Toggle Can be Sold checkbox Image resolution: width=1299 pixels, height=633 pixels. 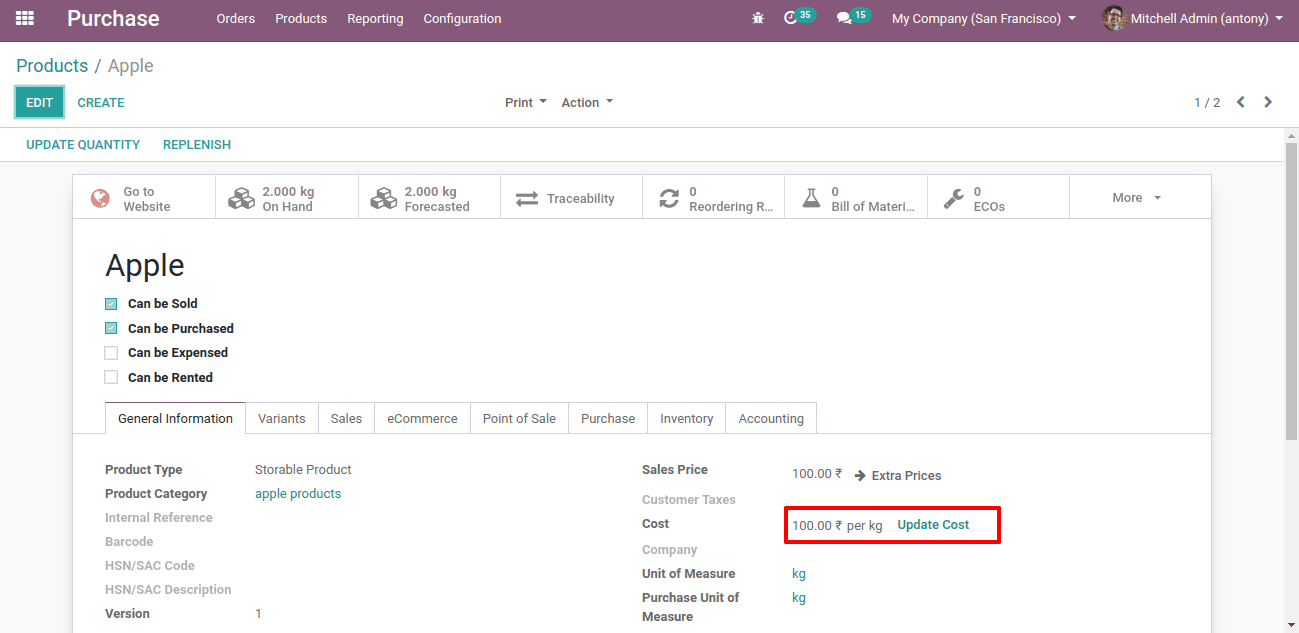(x=111, y=304)
